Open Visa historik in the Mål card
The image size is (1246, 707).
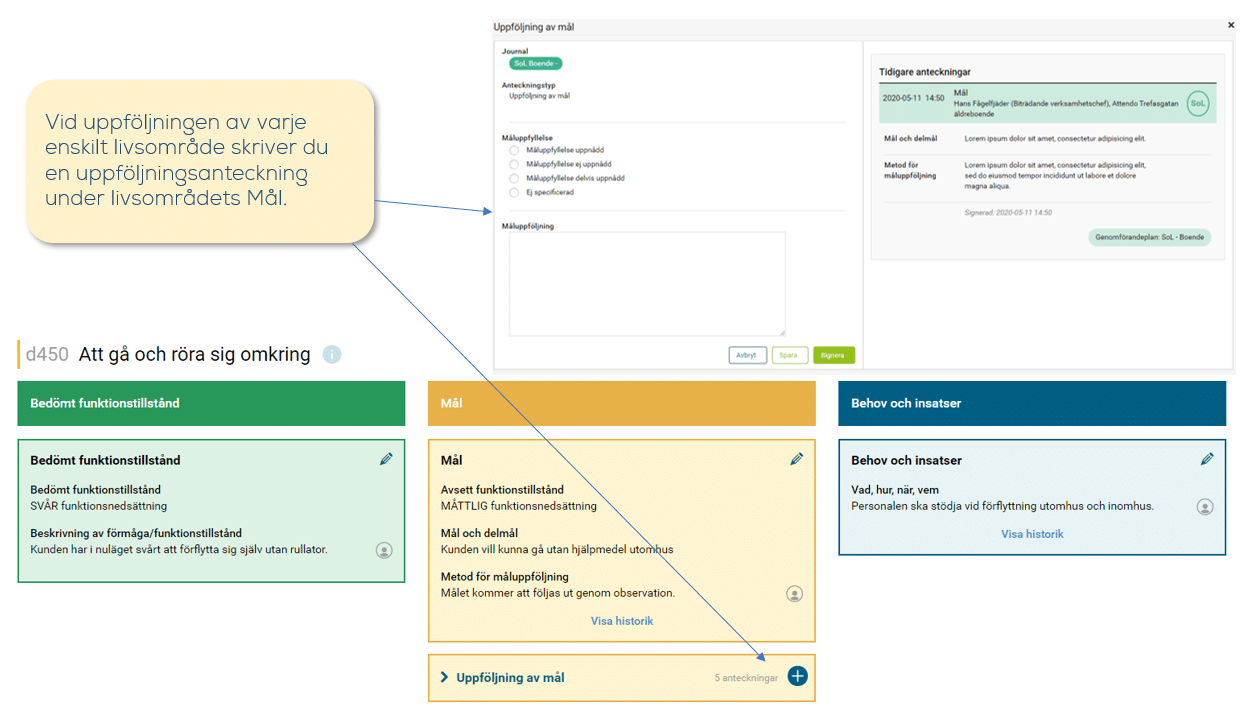[x=622, y=621]
